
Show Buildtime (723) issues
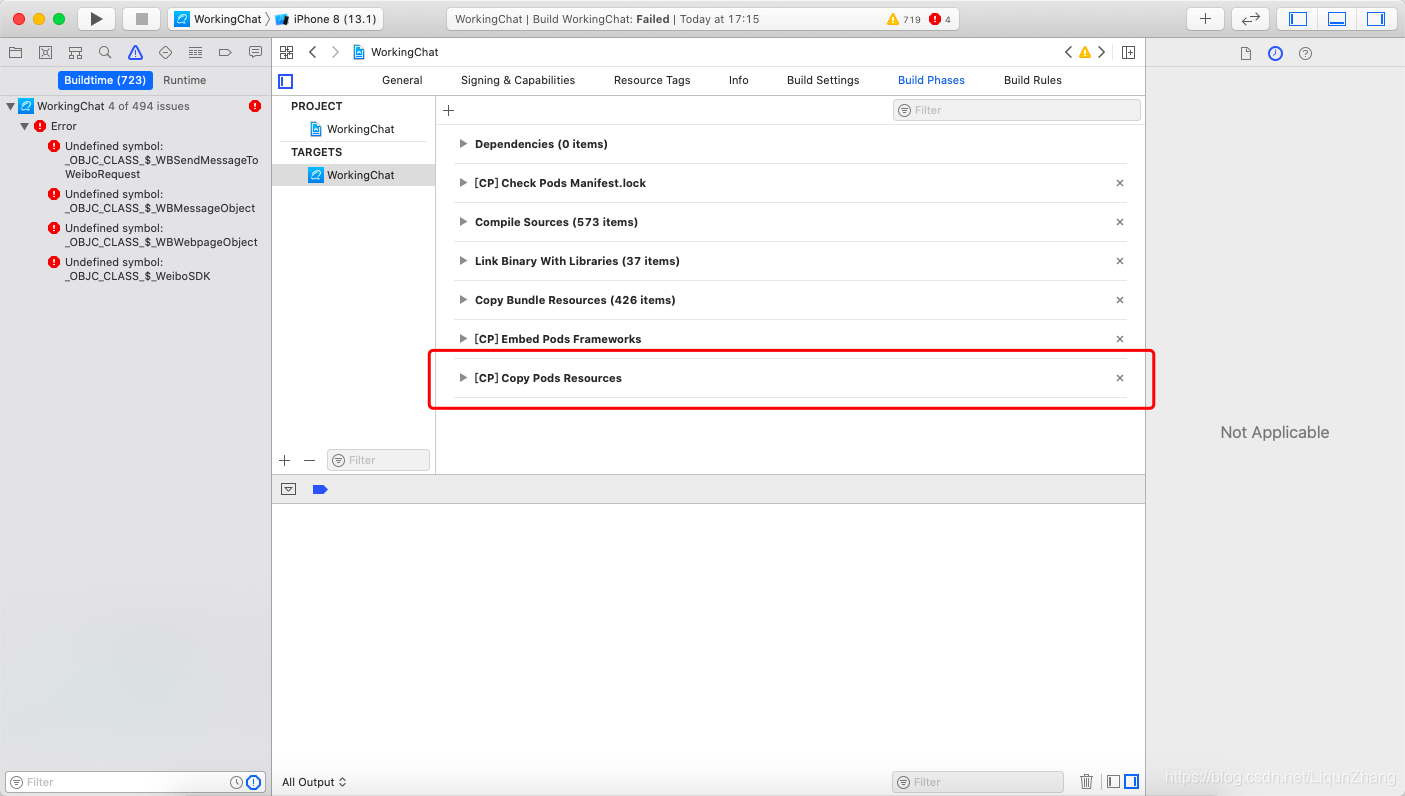pyautogui.click(x=105, y=80)
